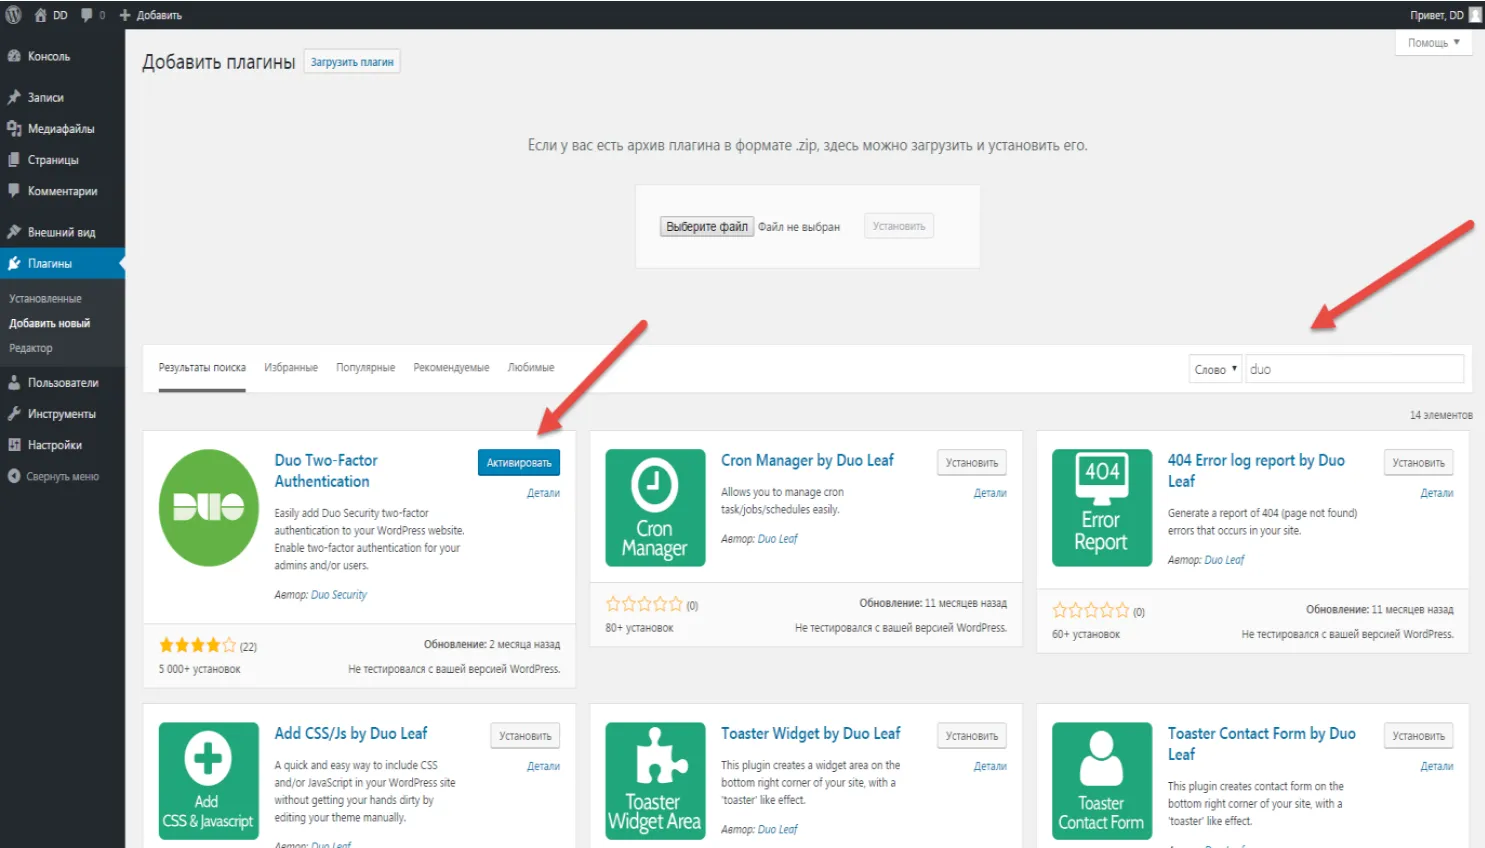Install 404 Error log report plugin
This screenshot has width=1485, height=848.
tap(1418, 462)
